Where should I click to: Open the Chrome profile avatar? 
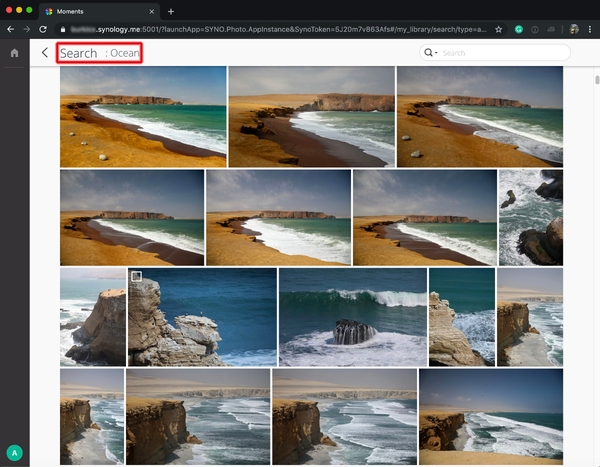coord(574,29)
